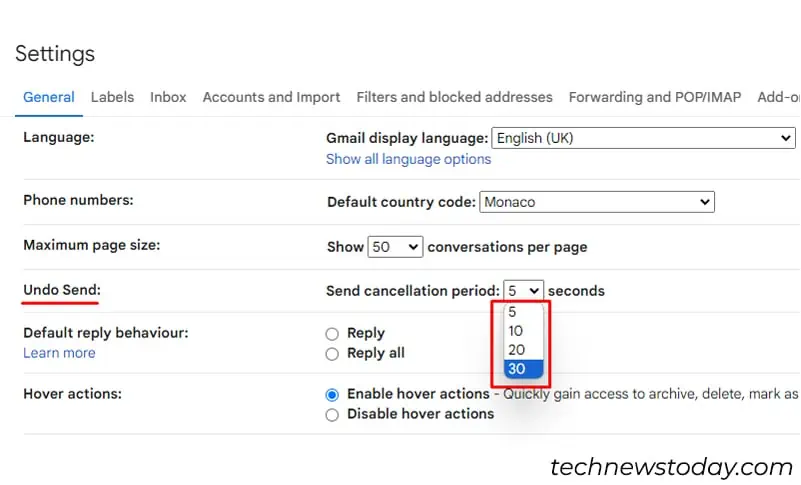
Task: Open the Inbox settings tab
Action: tap(168, 97)
